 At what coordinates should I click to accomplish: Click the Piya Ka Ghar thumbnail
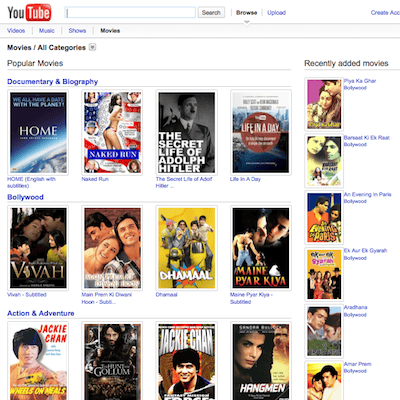click(324, 104)
